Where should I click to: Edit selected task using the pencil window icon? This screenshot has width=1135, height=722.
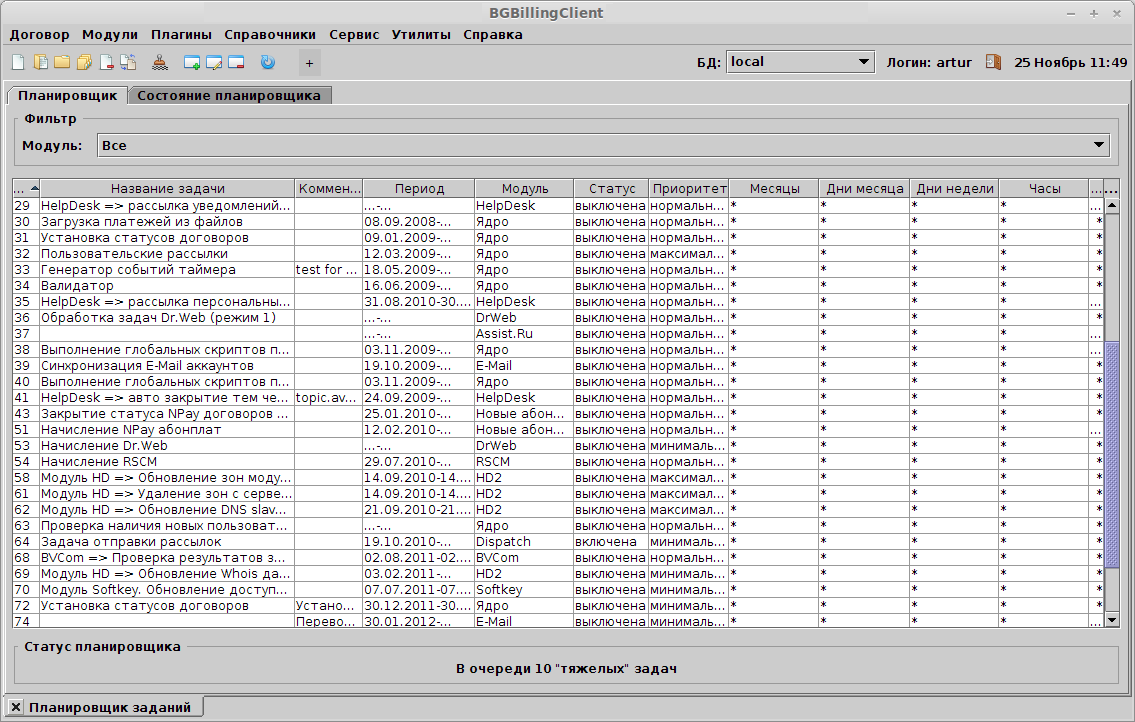(x=214, y=62)
